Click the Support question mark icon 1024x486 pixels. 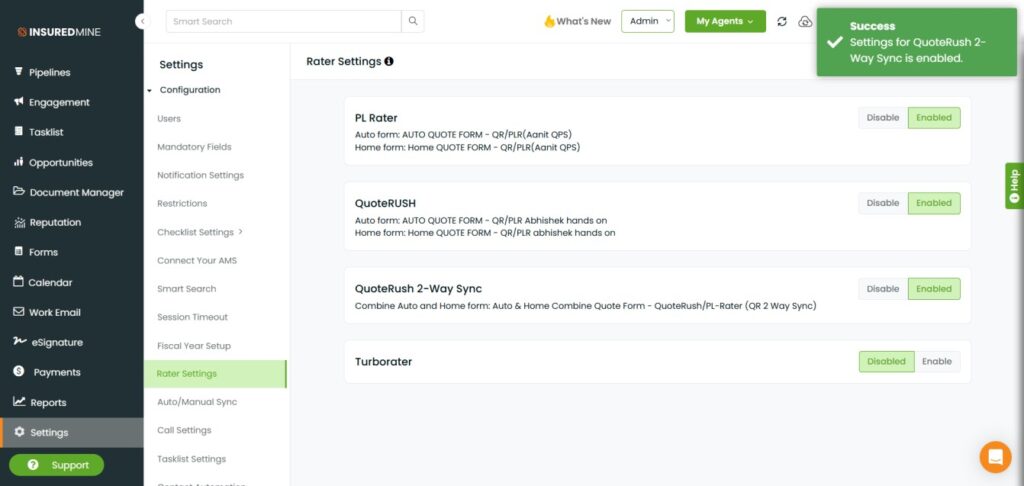click(x=33, y=465)
